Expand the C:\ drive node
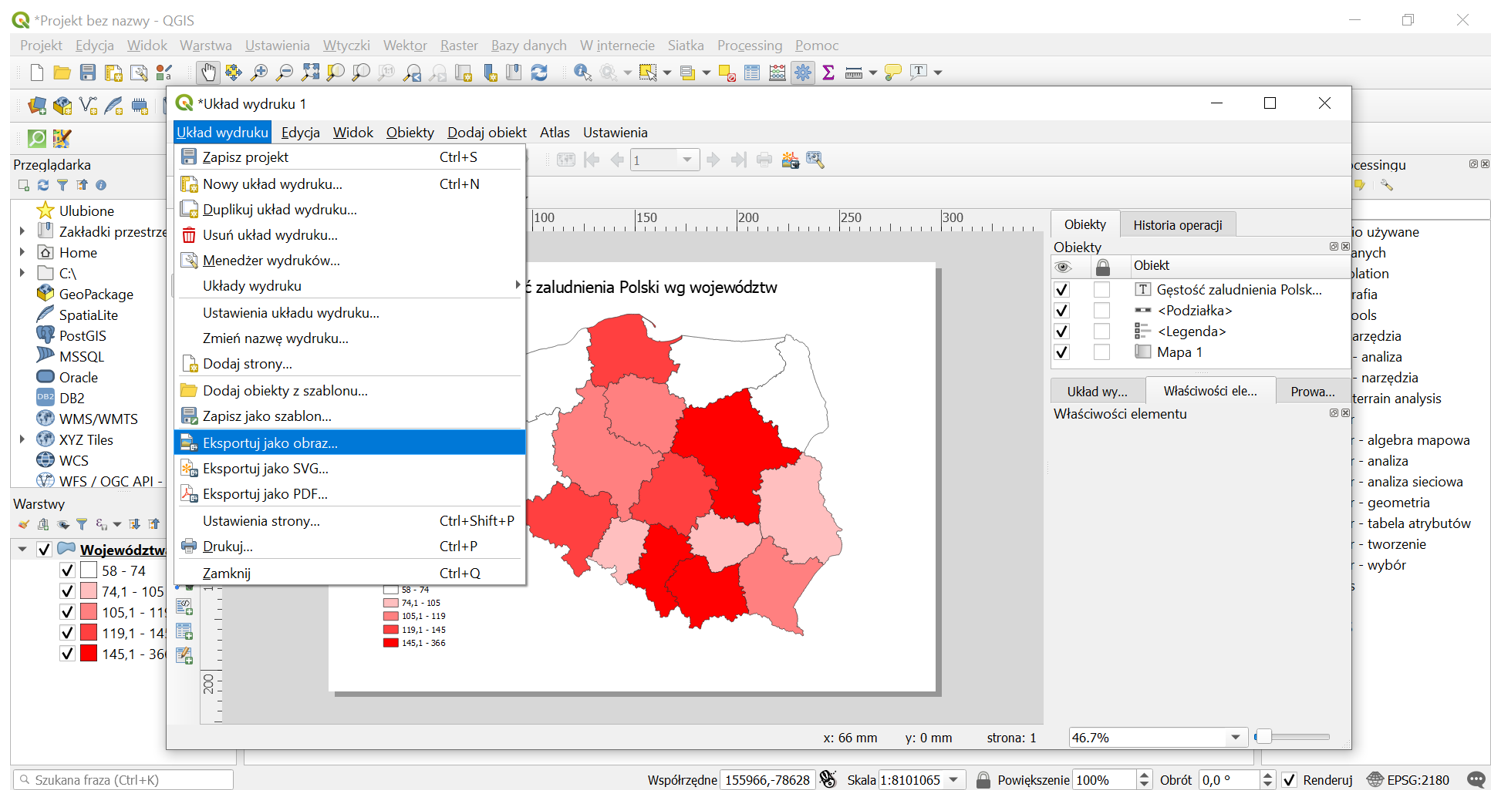 point(22,273)
